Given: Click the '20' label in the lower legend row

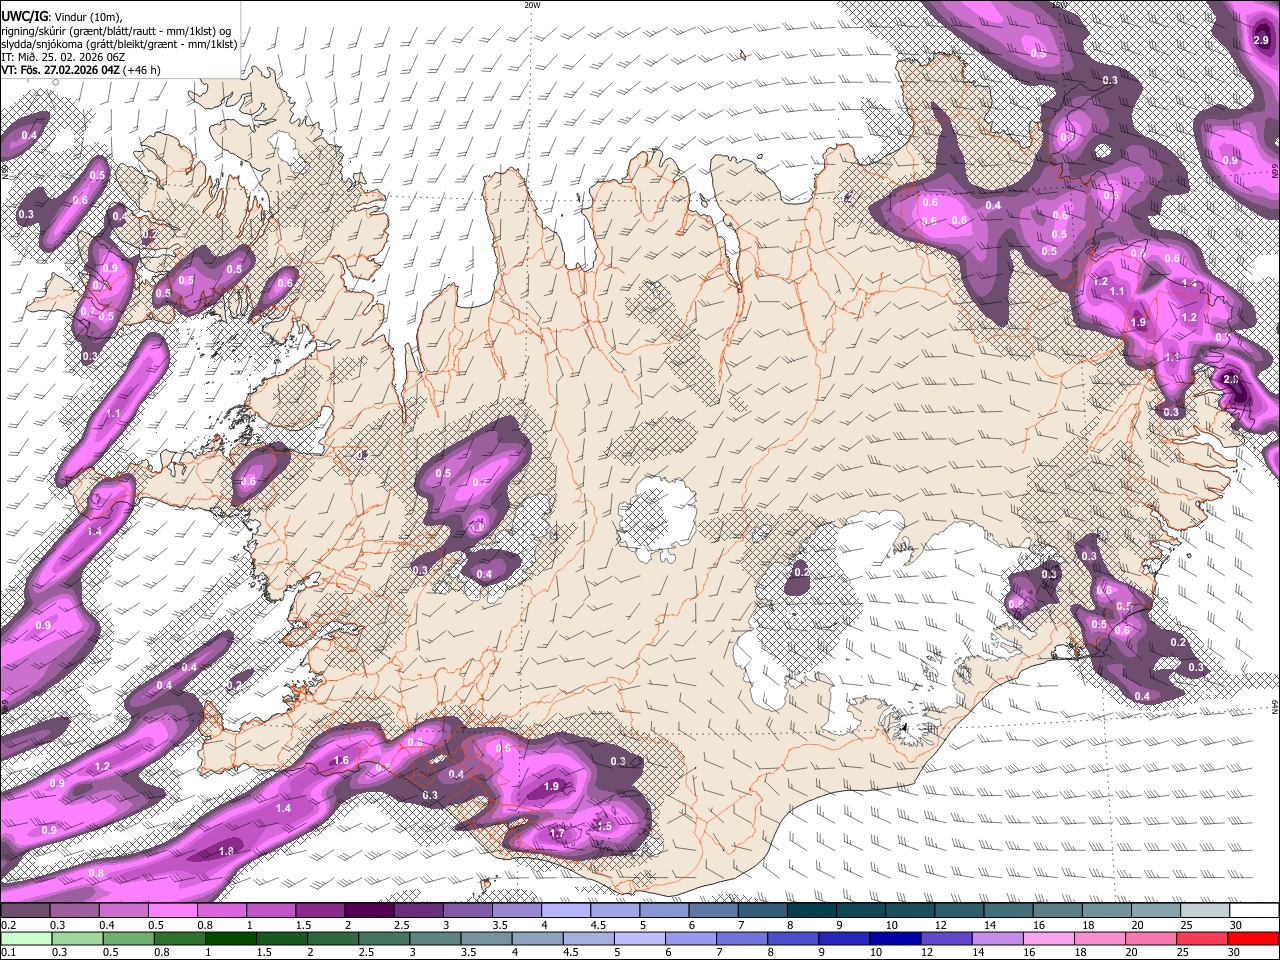Looking at the screenshot, I should click(1131, 952).
